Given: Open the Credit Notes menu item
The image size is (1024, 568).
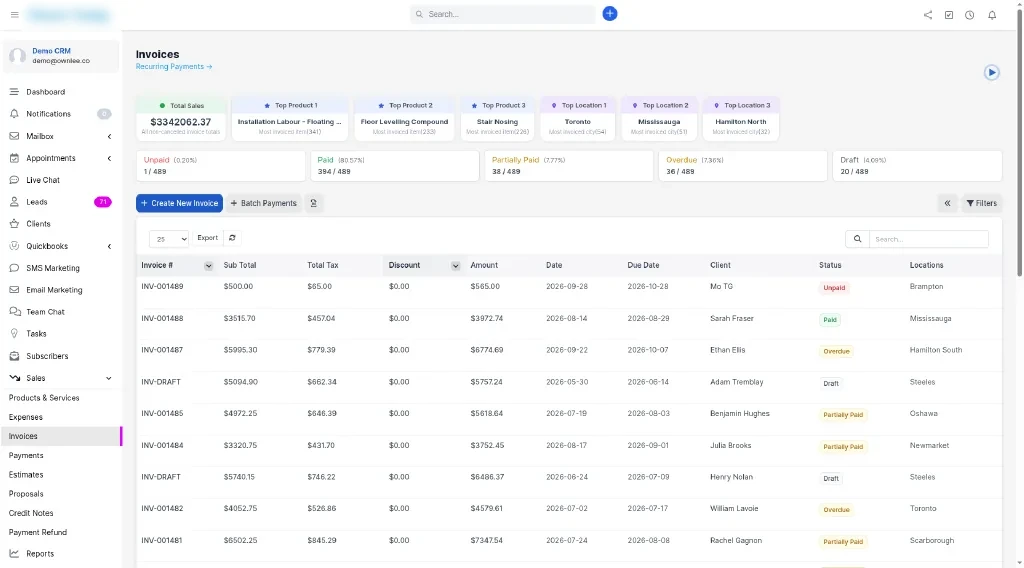Looking at the screenshot, I should point(31,513).
